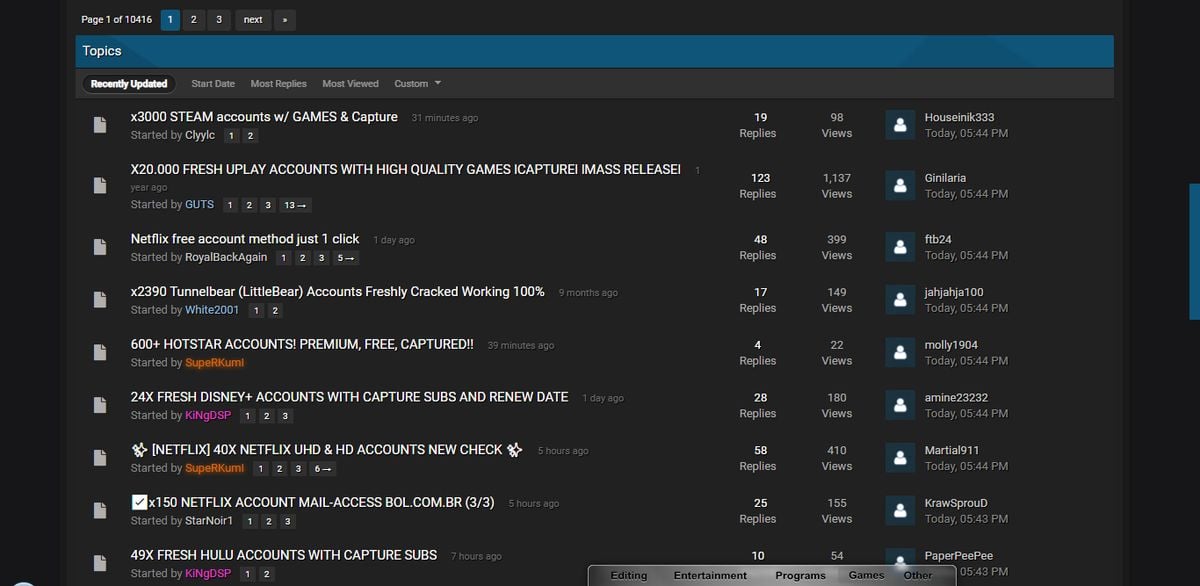Viewport: 1200px width, 586px height.
Task: Open ftb24's profile avatar icon
Action: click(900, 247)
